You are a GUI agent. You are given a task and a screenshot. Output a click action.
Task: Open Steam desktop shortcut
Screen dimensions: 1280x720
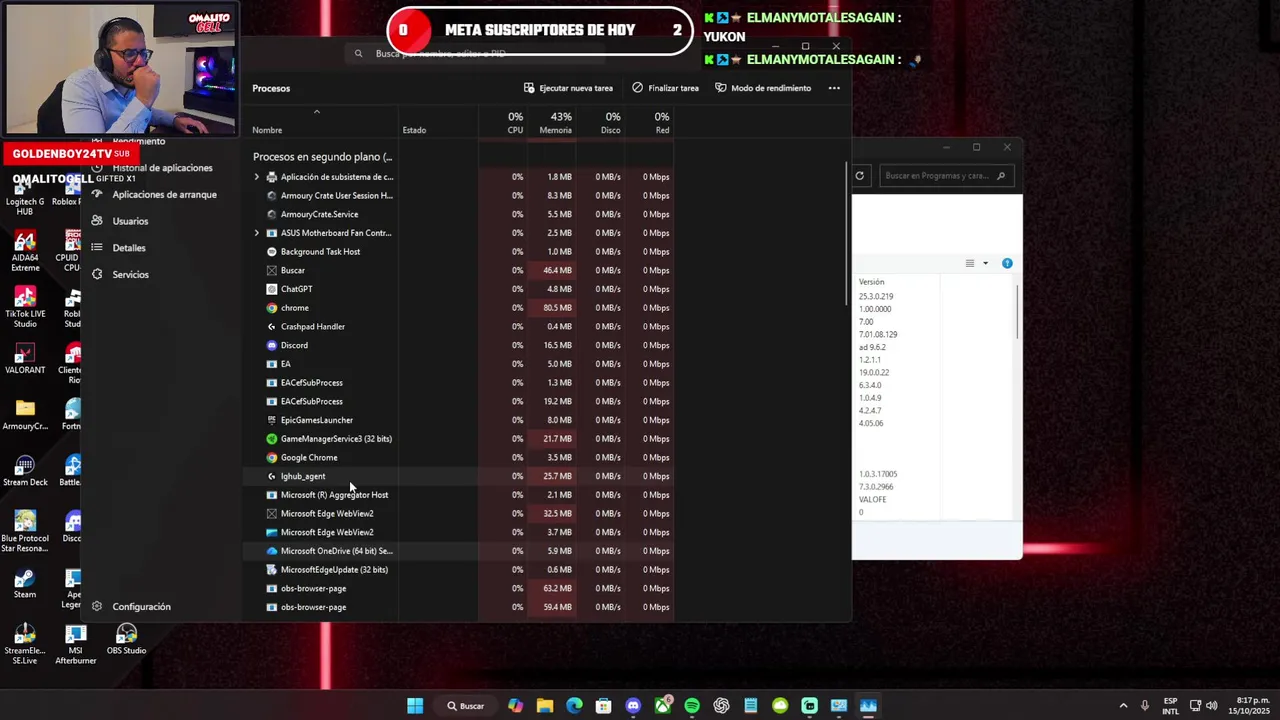tap(25, 584)
